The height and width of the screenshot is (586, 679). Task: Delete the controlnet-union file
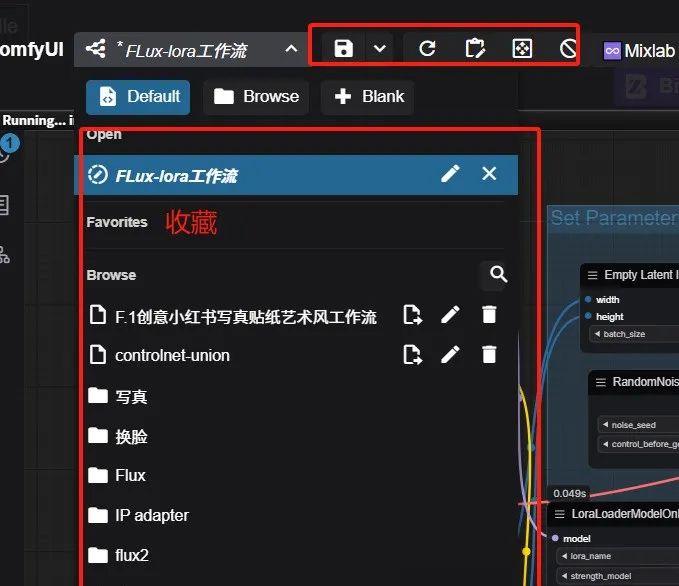pos(489,355)
